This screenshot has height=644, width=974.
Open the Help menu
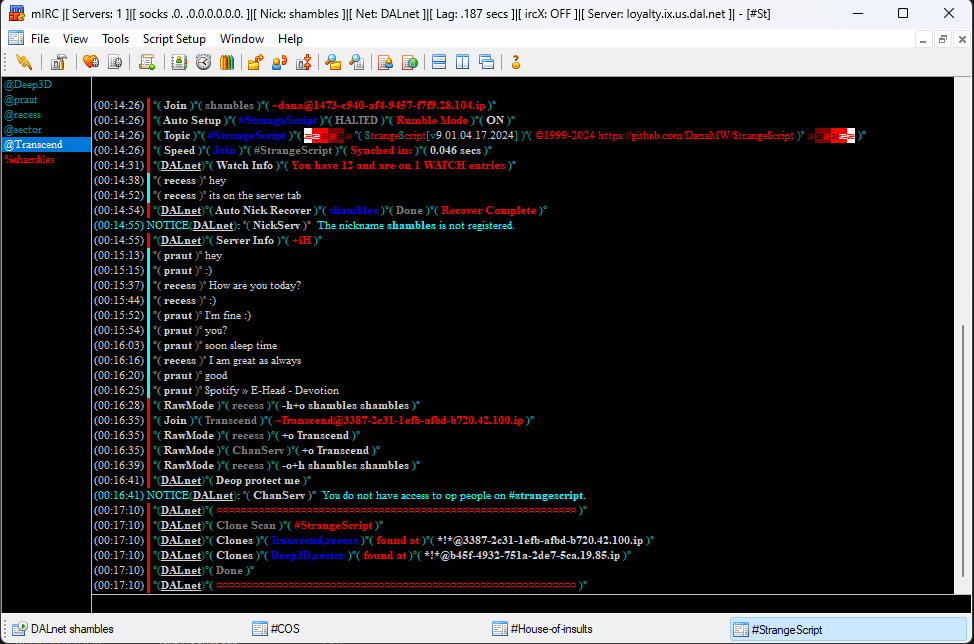click(x=290, y=39)
